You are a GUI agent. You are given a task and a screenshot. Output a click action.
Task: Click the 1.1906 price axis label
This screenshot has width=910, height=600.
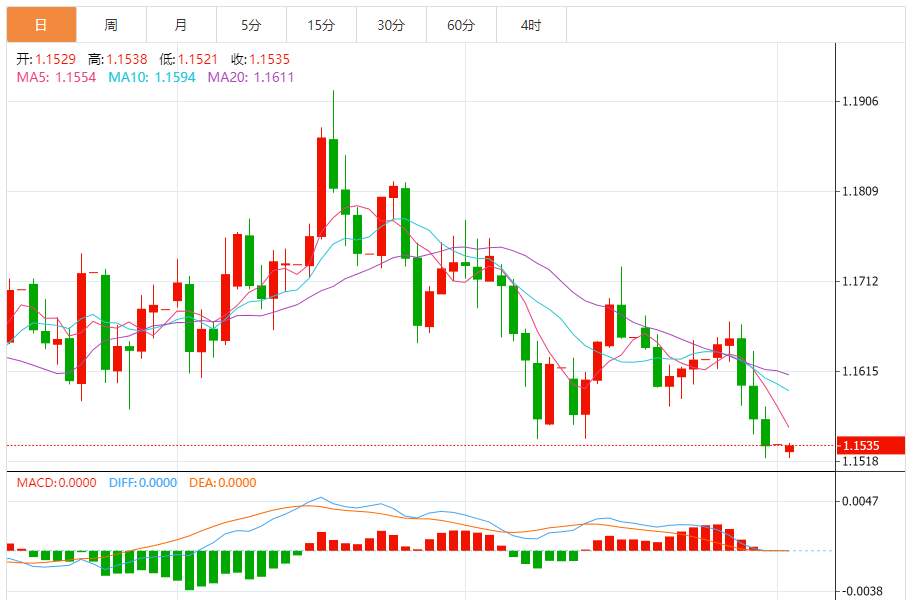click(x=861, y=102)
